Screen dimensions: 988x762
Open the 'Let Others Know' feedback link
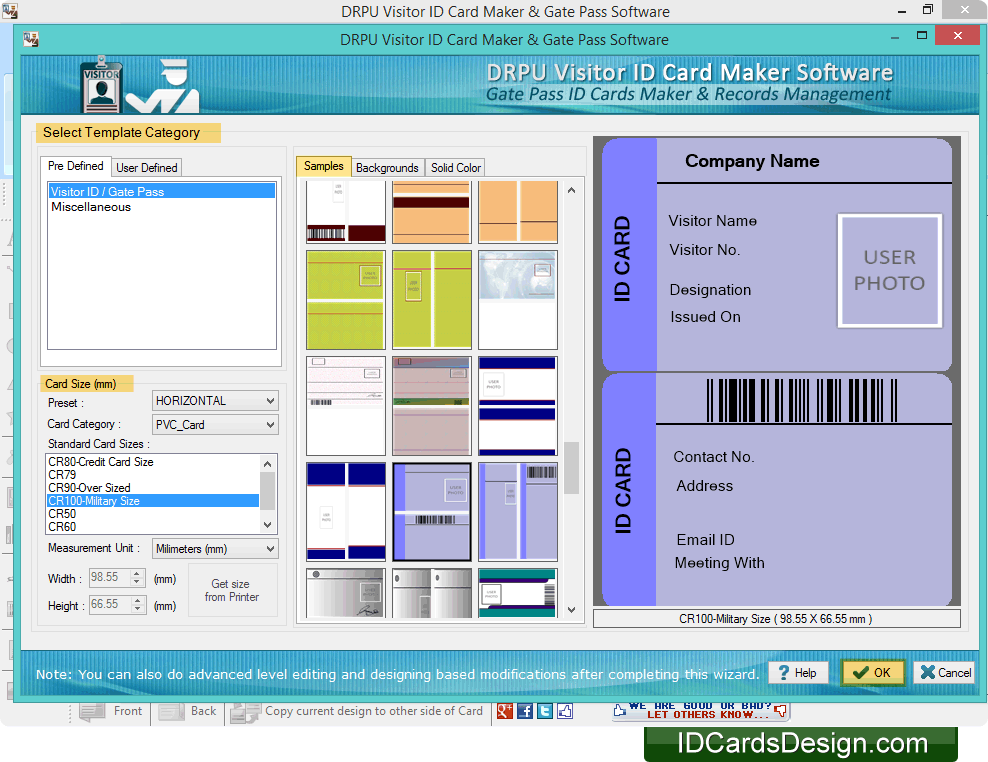coord(700,711)
